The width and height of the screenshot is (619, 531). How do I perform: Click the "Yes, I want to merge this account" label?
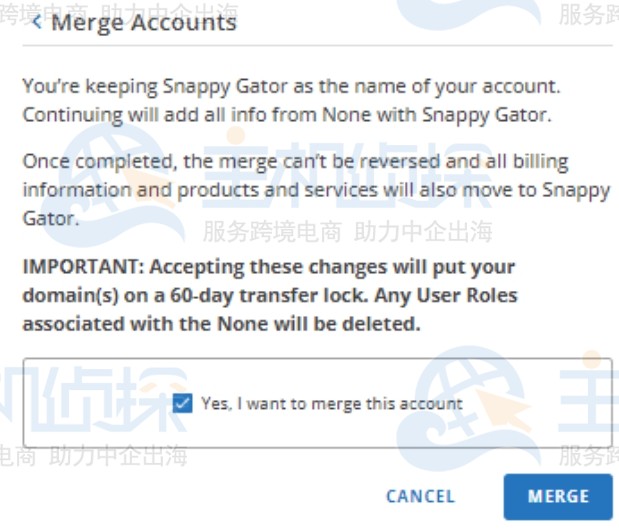coord(331,404)
